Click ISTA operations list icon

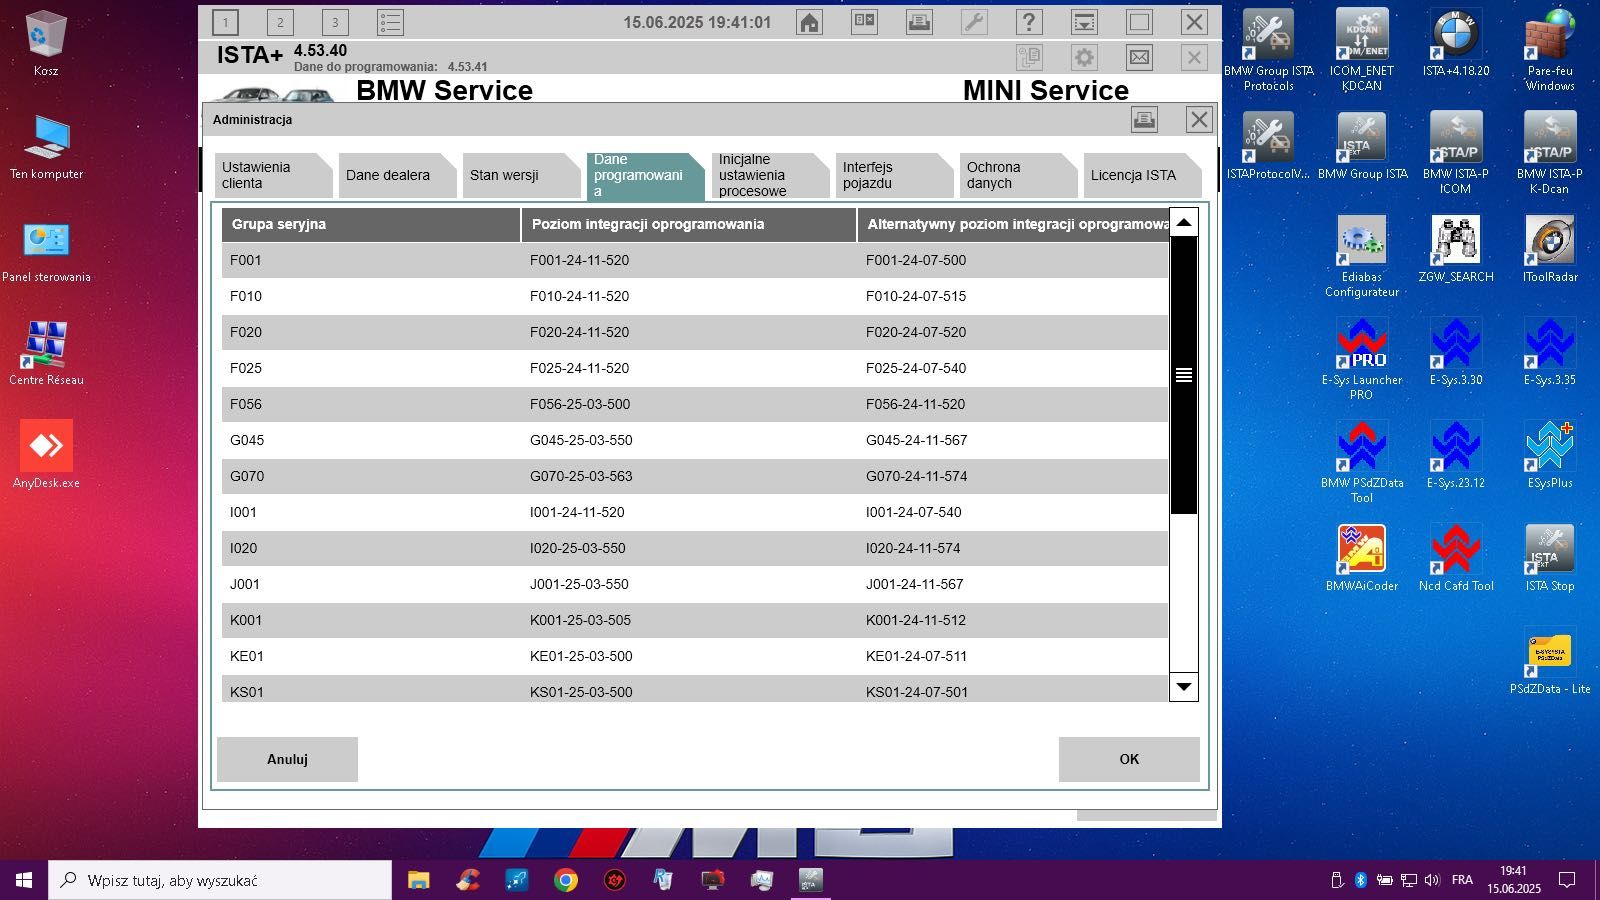click(390, 22)
